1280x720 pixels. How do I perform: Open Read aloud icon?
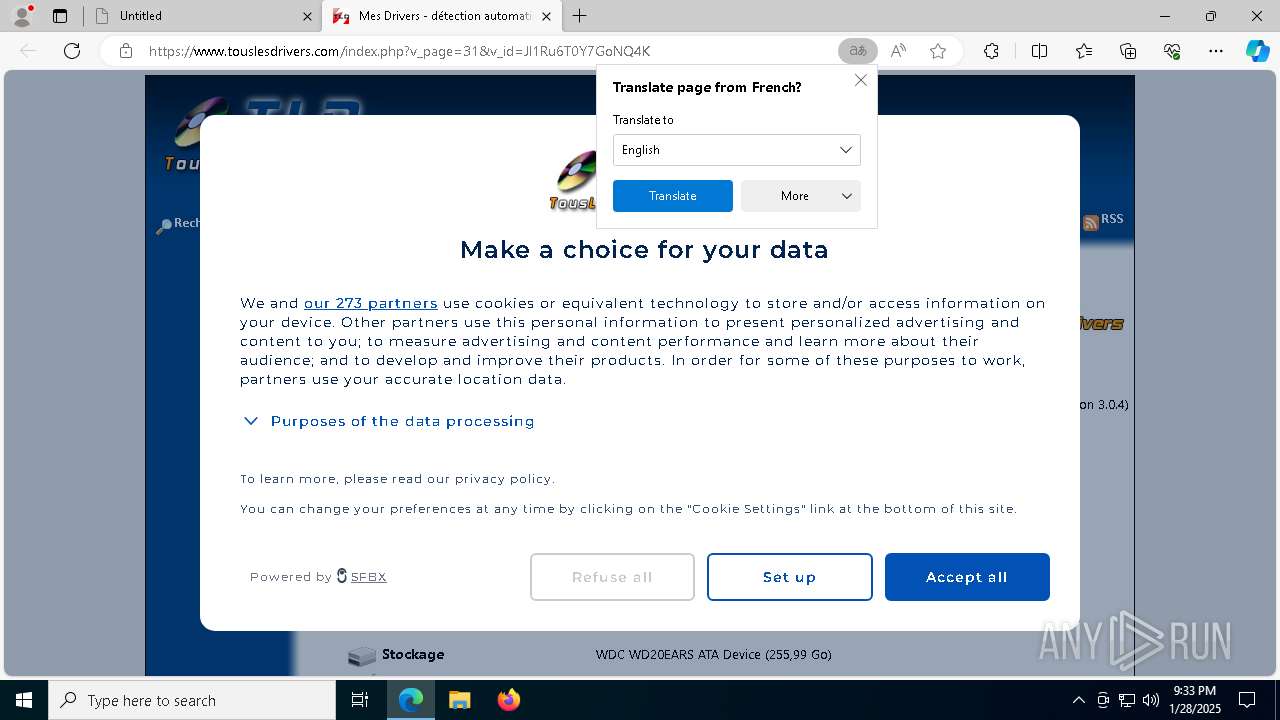pyautogui.click(x=898, y=51)
